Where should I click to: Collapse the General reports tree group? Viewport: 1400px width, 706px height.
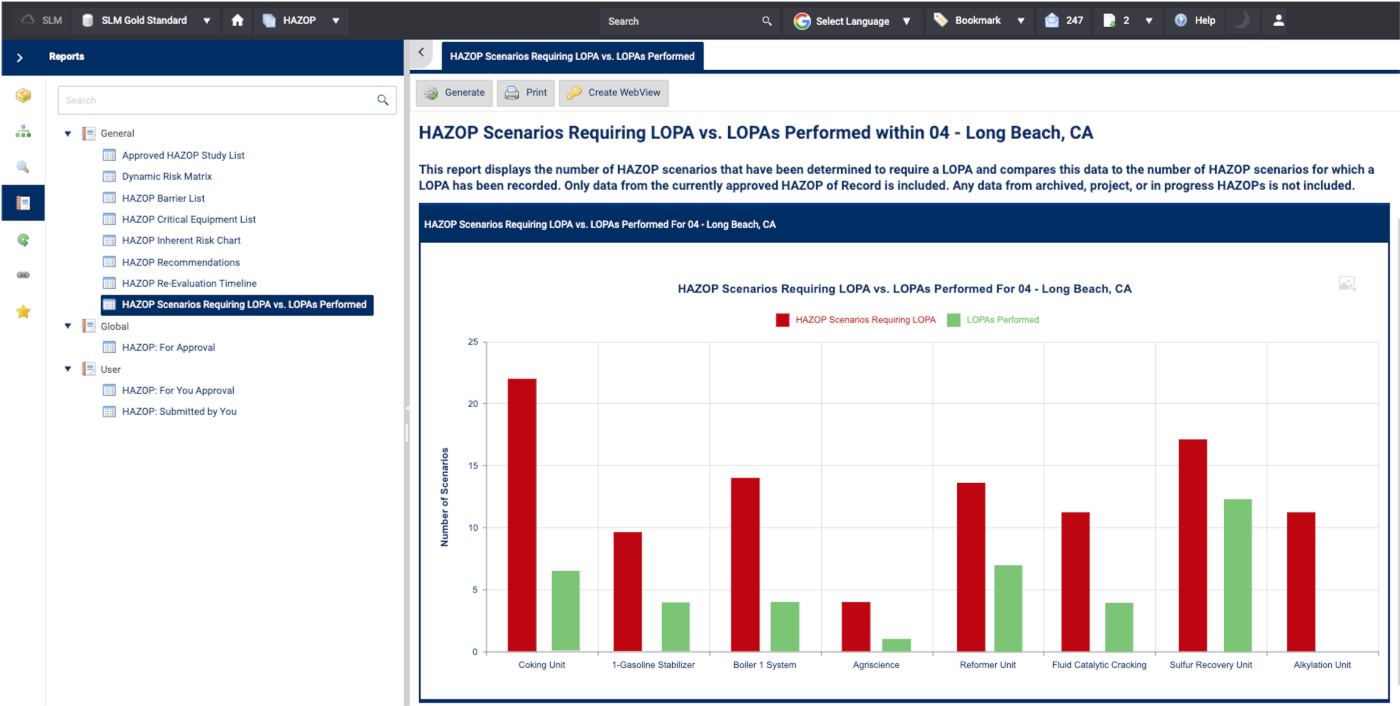coord(68,133)
